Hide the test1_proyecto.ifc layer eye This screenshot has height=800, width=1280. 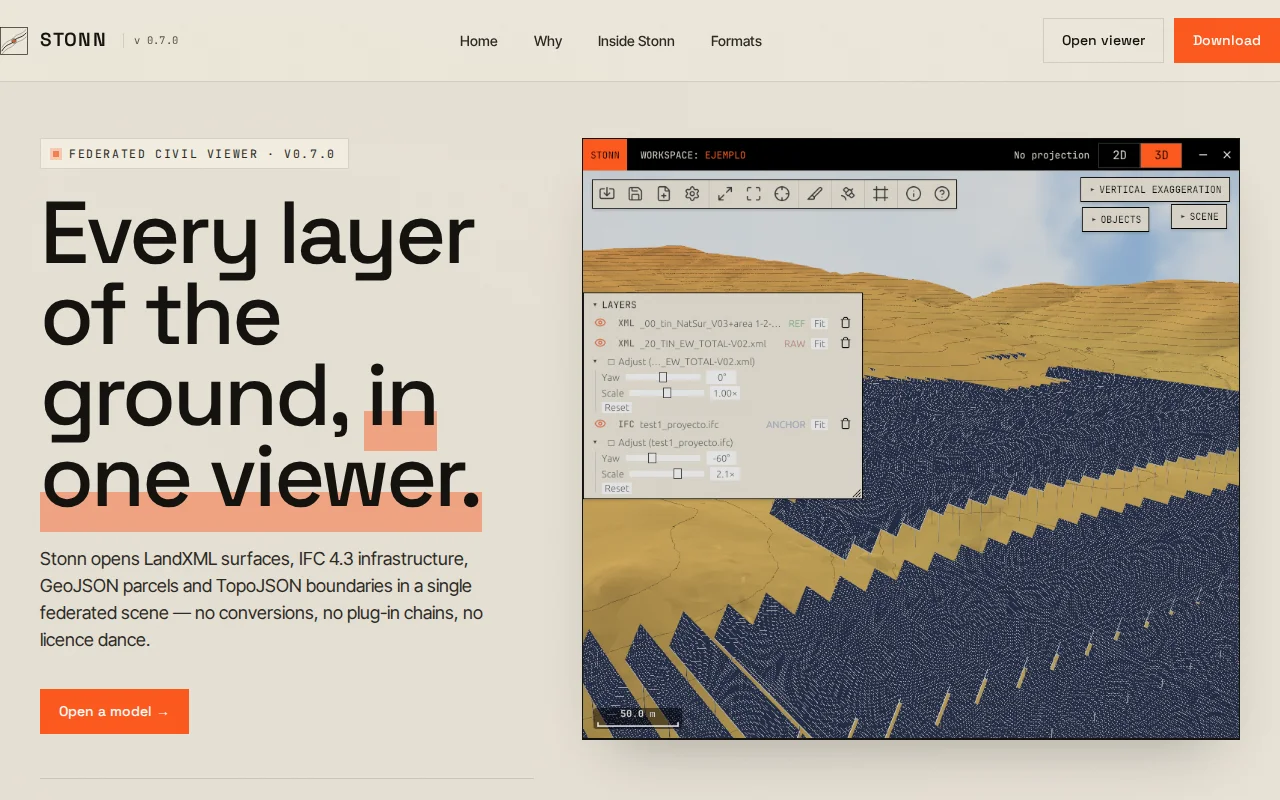pos(600,424)
